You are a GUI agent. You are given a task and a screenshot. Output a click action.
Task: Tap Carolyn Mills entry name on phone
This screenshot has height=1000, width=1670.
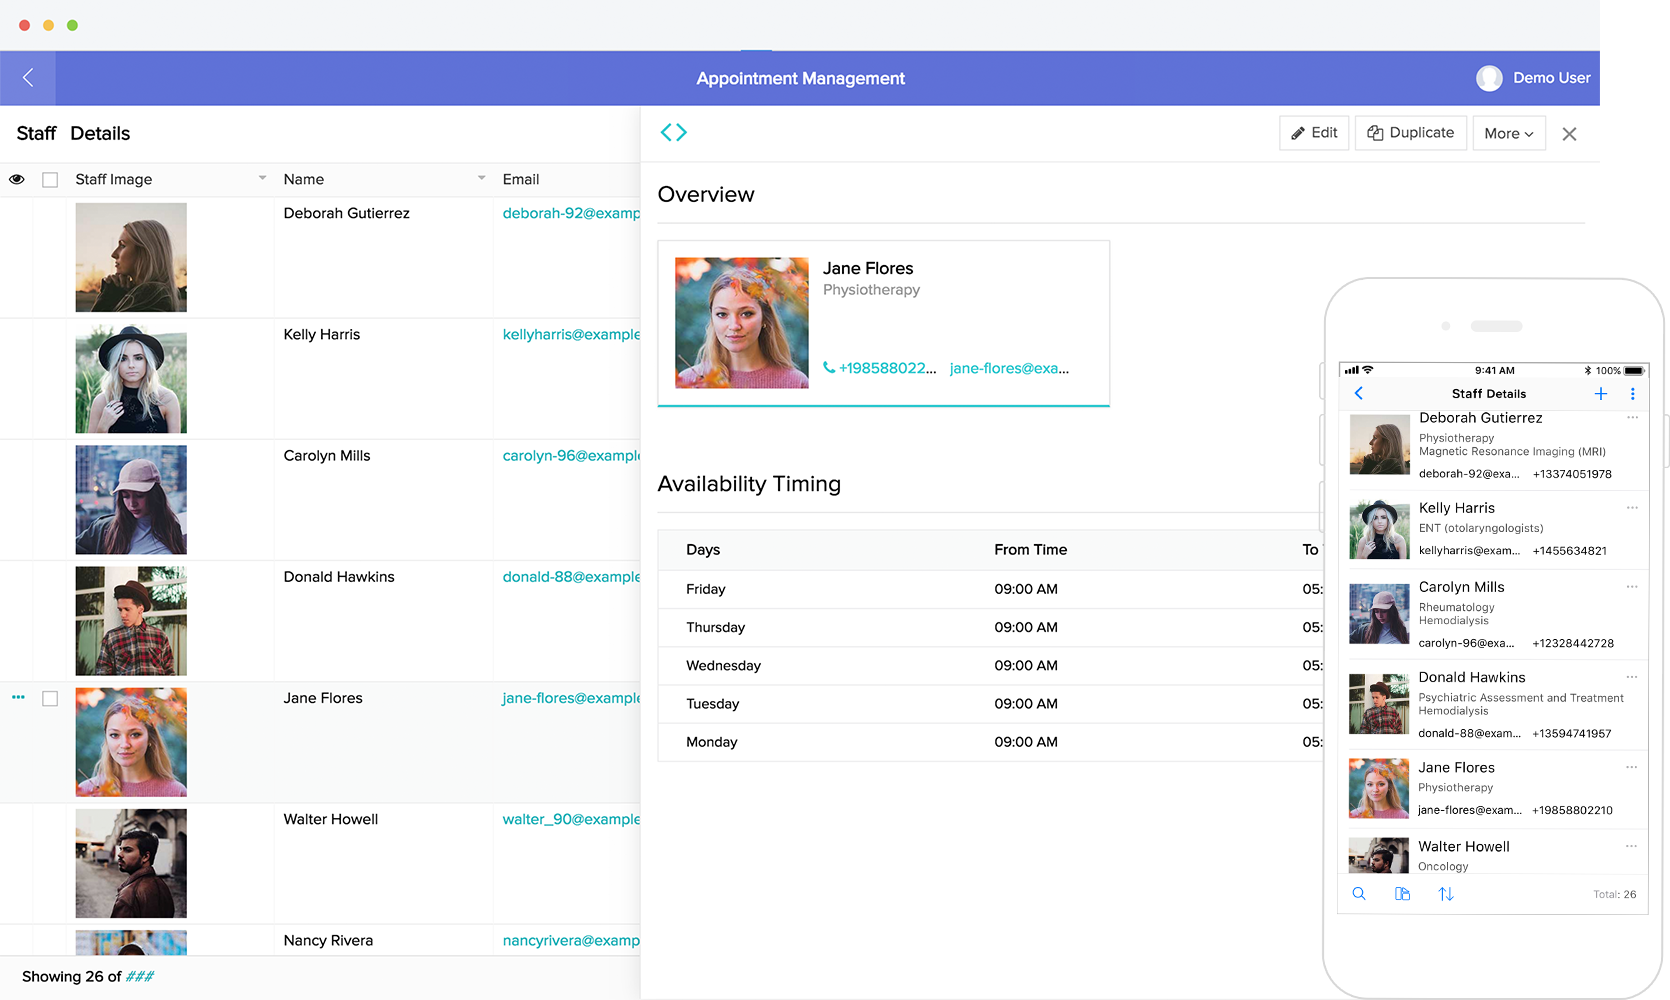coord(1461,587)
